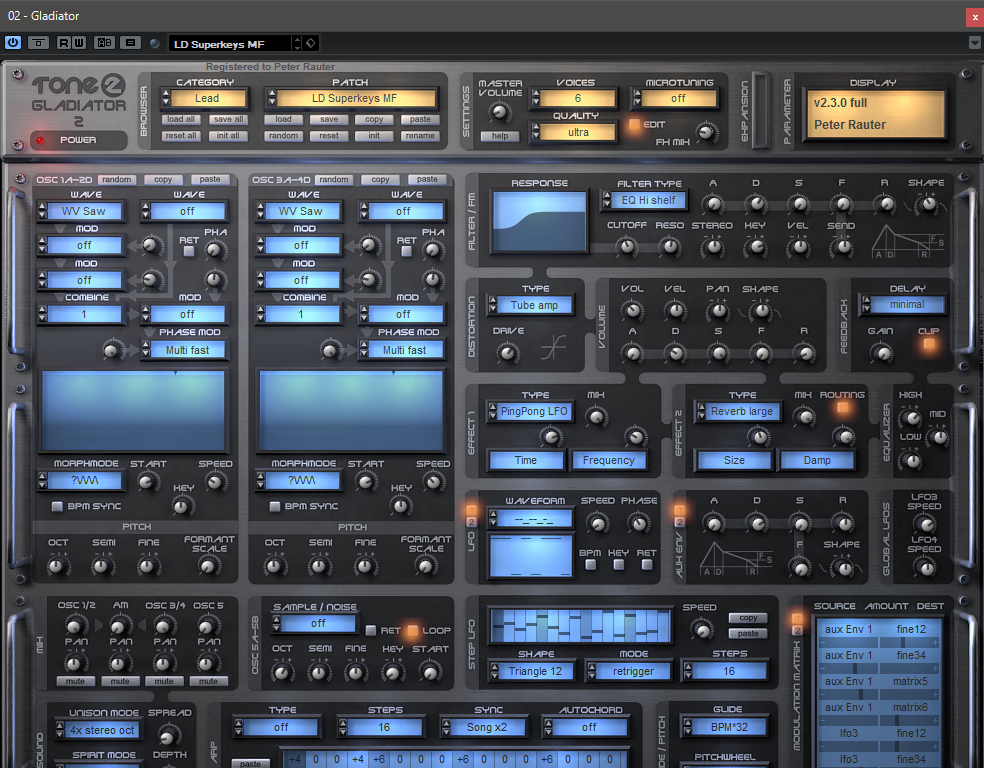The width and height of the screenshot is (984, 768).
Task: Mute OSC 5 in the mixer
Action: [208, 681]
